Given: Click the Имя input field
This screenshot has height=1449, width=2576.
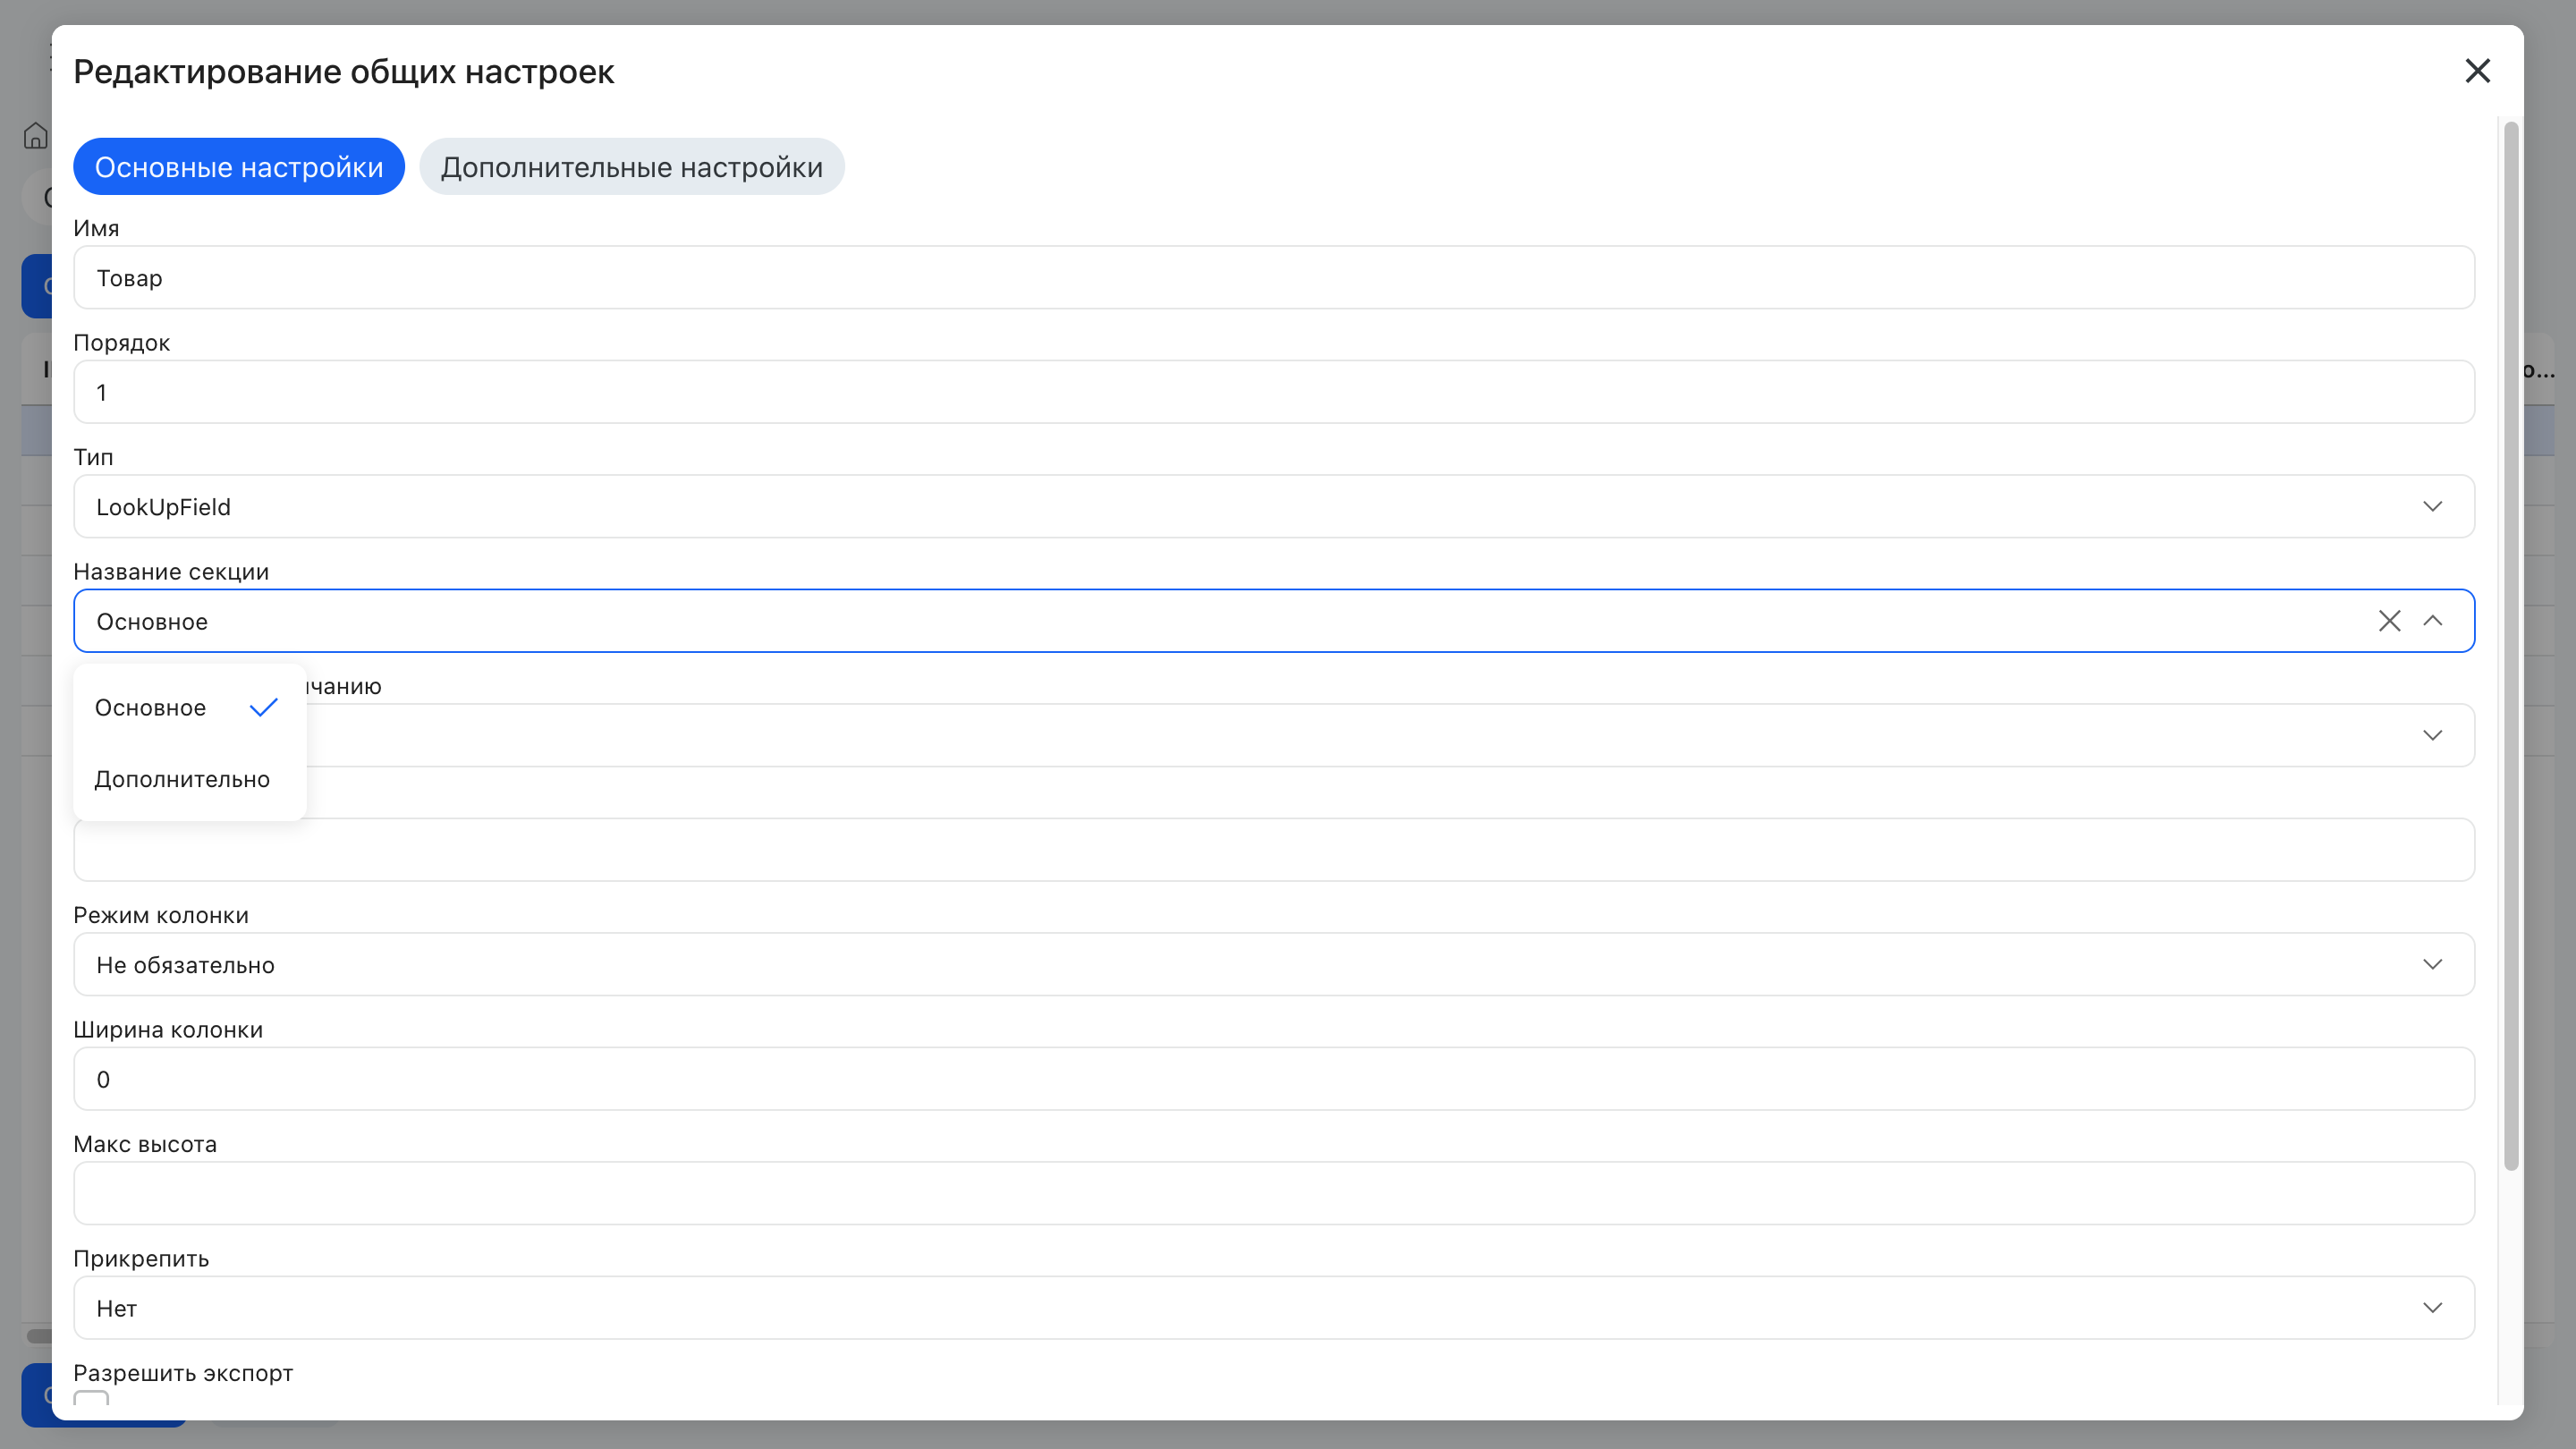Looking at the screenshot, I should 1274,278.
